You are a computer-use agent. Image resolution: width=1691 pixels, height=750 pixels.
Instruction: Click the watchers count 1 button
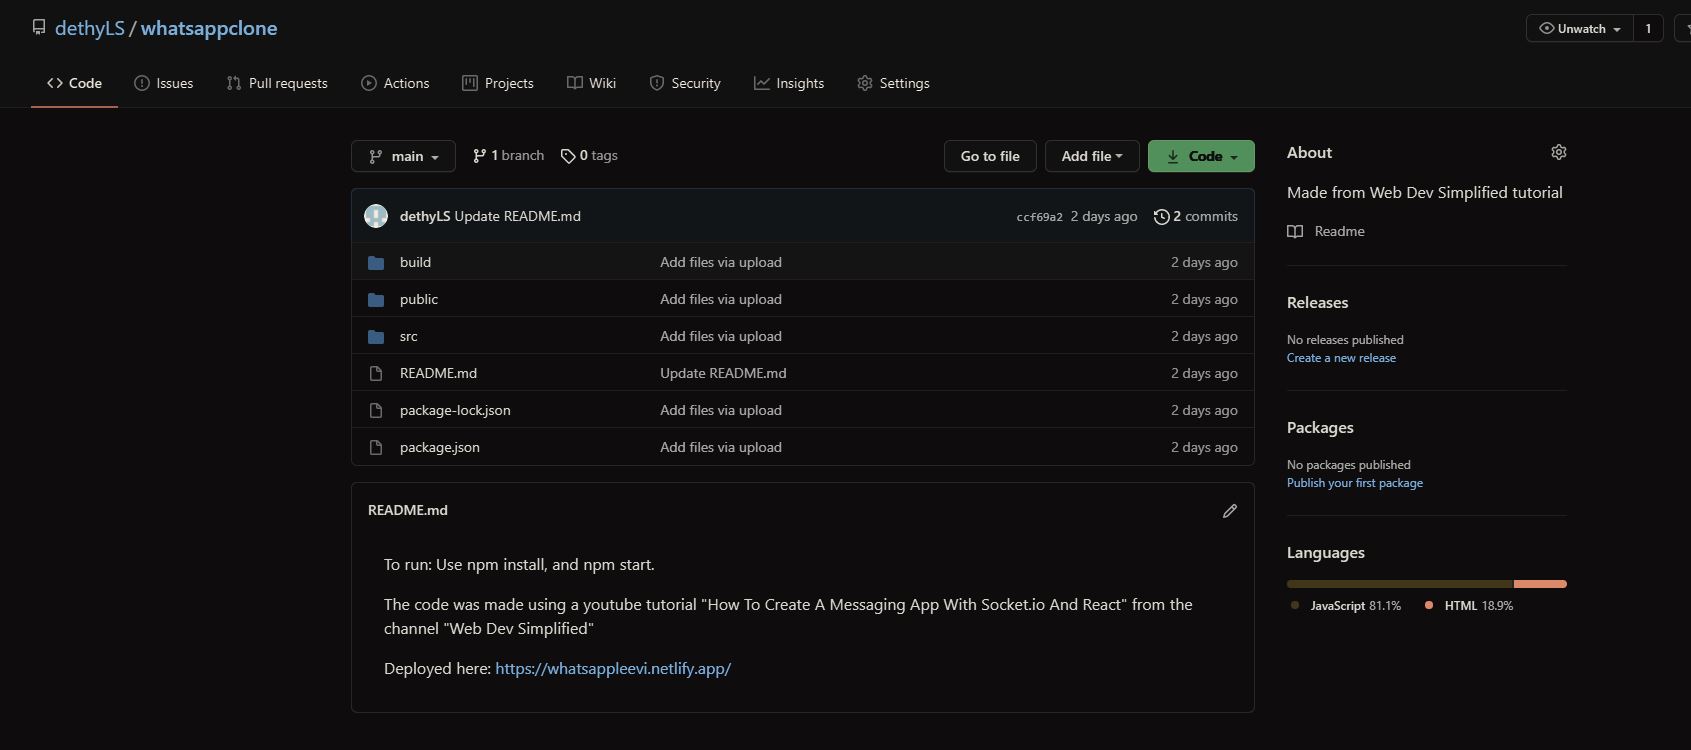(x=1648, y=28)
